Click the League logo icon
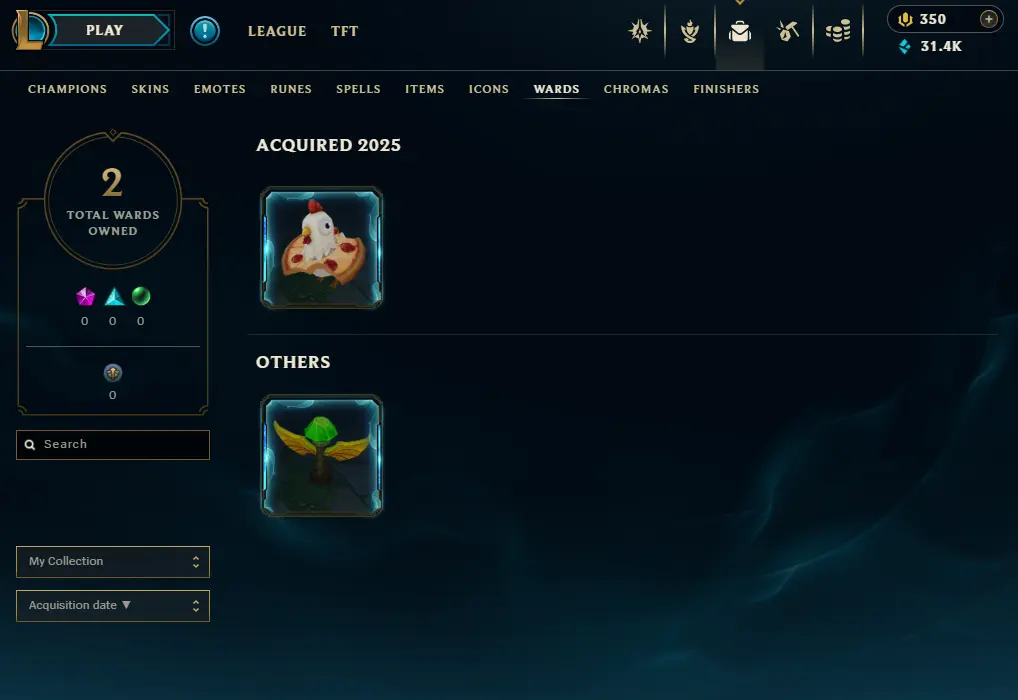 (x=29, y=30)
